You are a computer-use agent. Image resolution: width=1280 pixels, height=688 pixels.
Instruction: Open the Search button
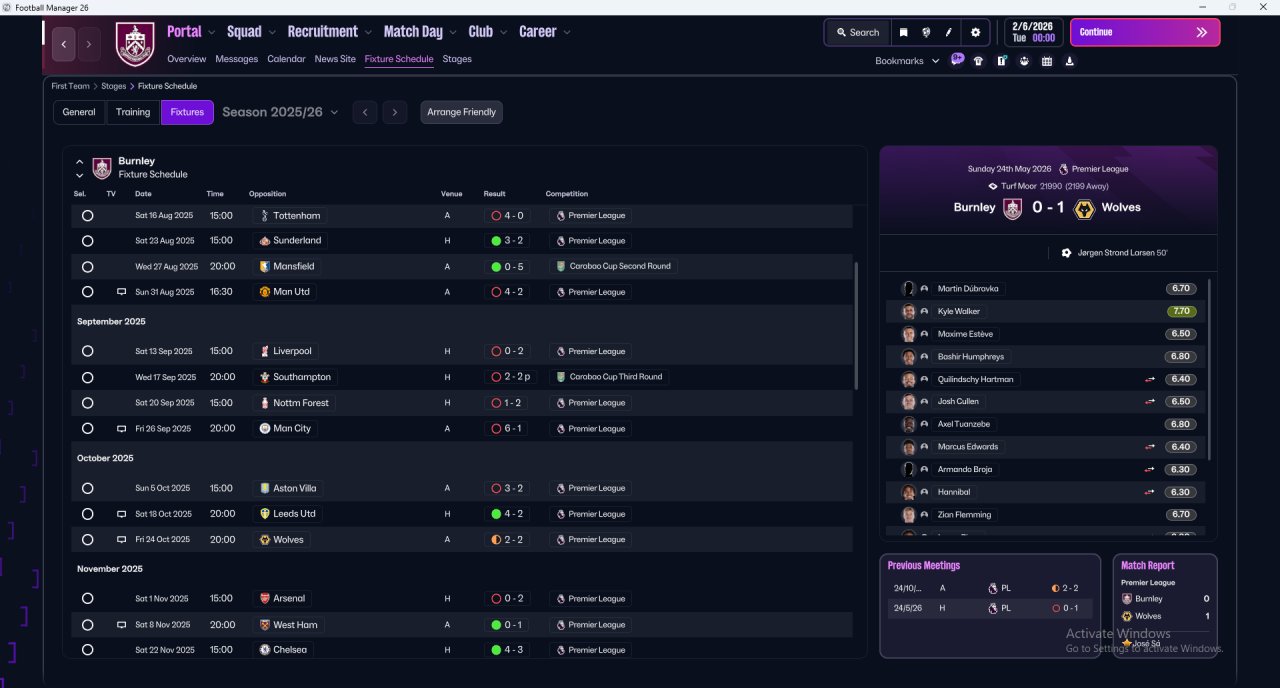[857, 32]
